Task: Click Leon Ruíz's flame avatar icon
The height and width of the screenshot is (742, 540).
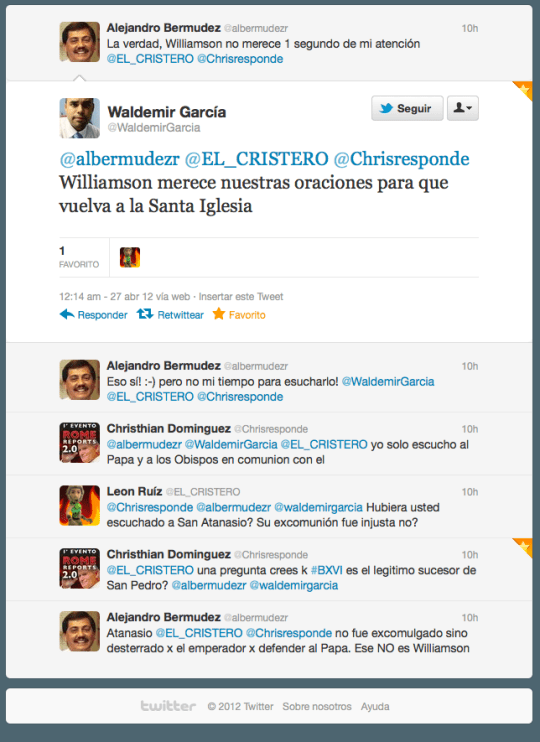Action: [80, 505]
